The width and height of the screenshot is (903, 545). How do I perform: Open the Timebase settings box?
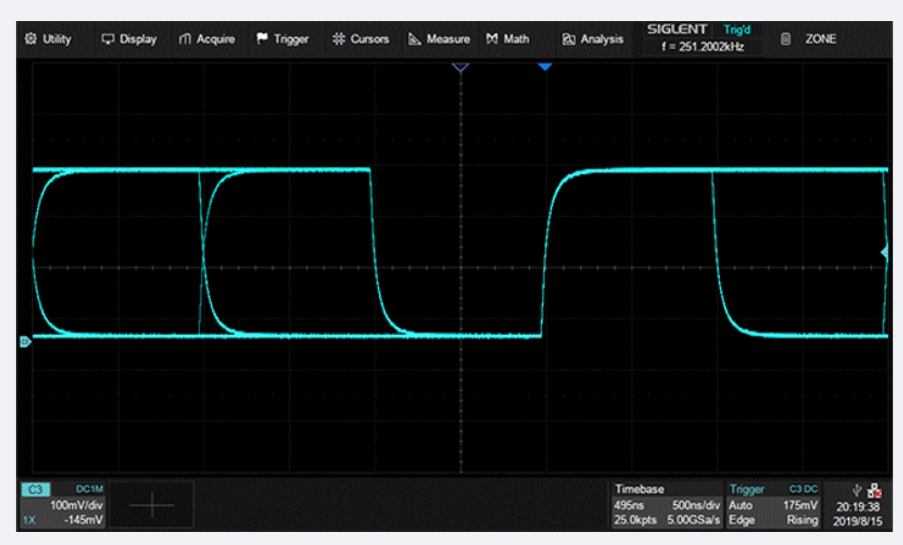(666, 505)
